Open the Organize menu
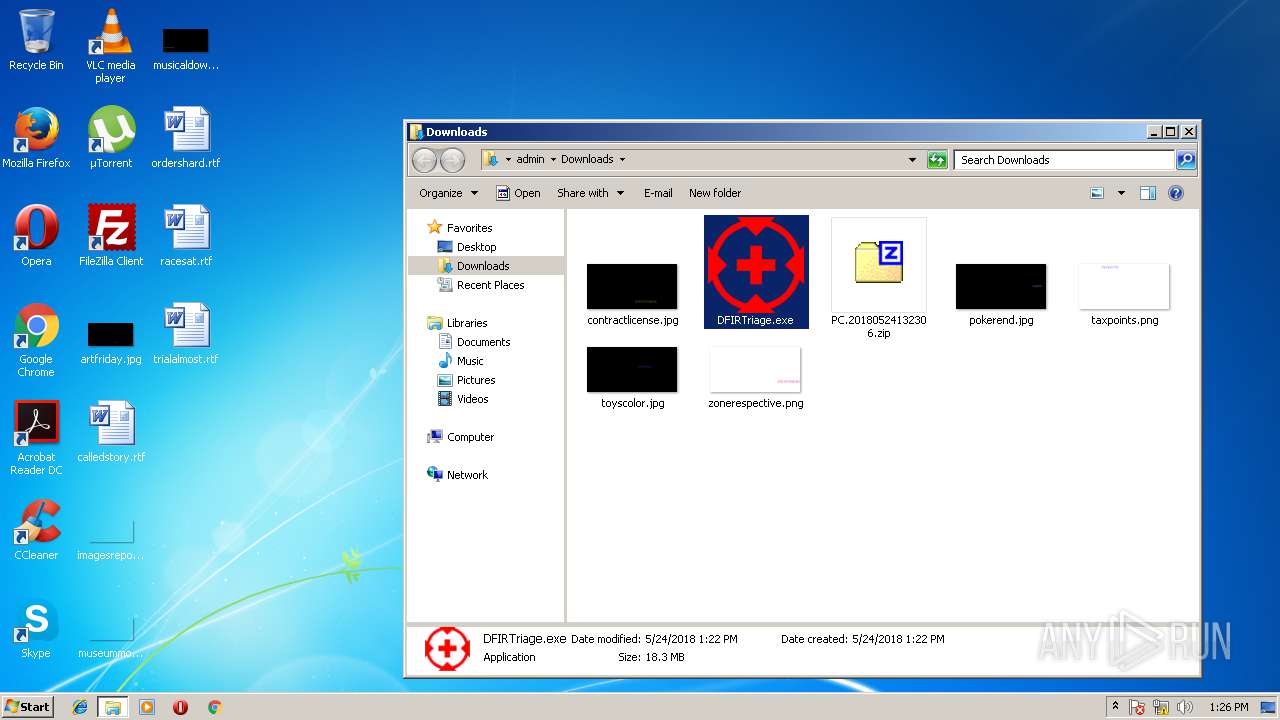 click(x=448, y=193)
